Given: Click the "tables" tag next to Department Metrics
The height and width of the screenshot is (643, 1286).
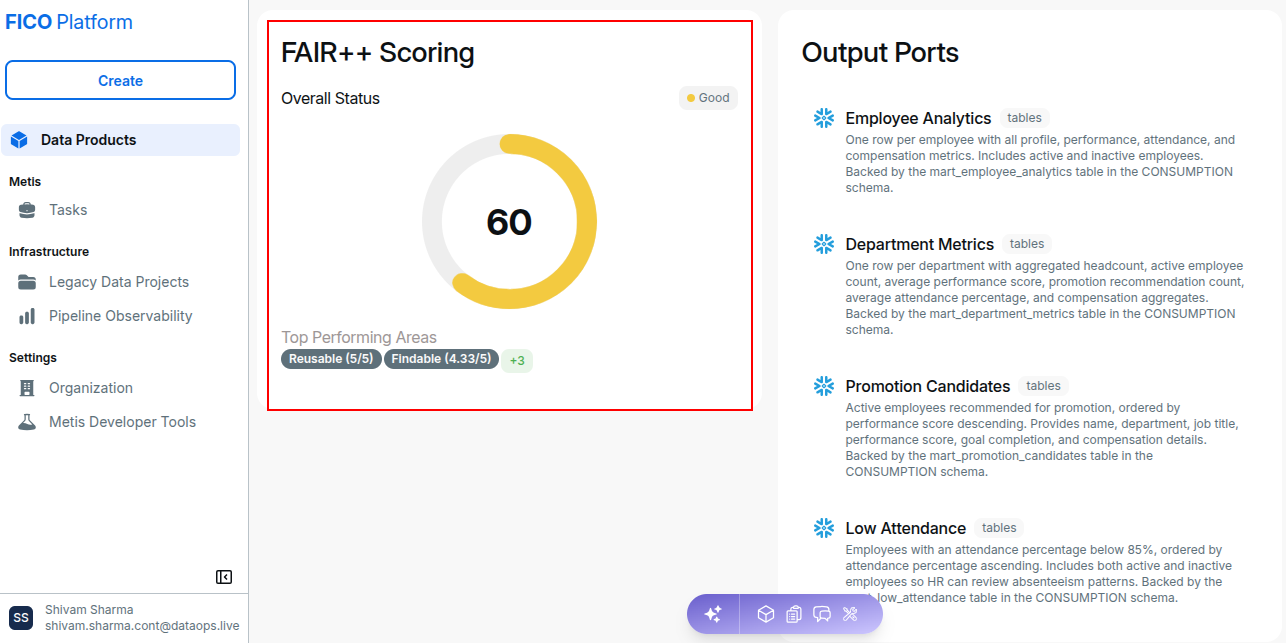Looking at the screenshot, I should (x=1027, y=244).
